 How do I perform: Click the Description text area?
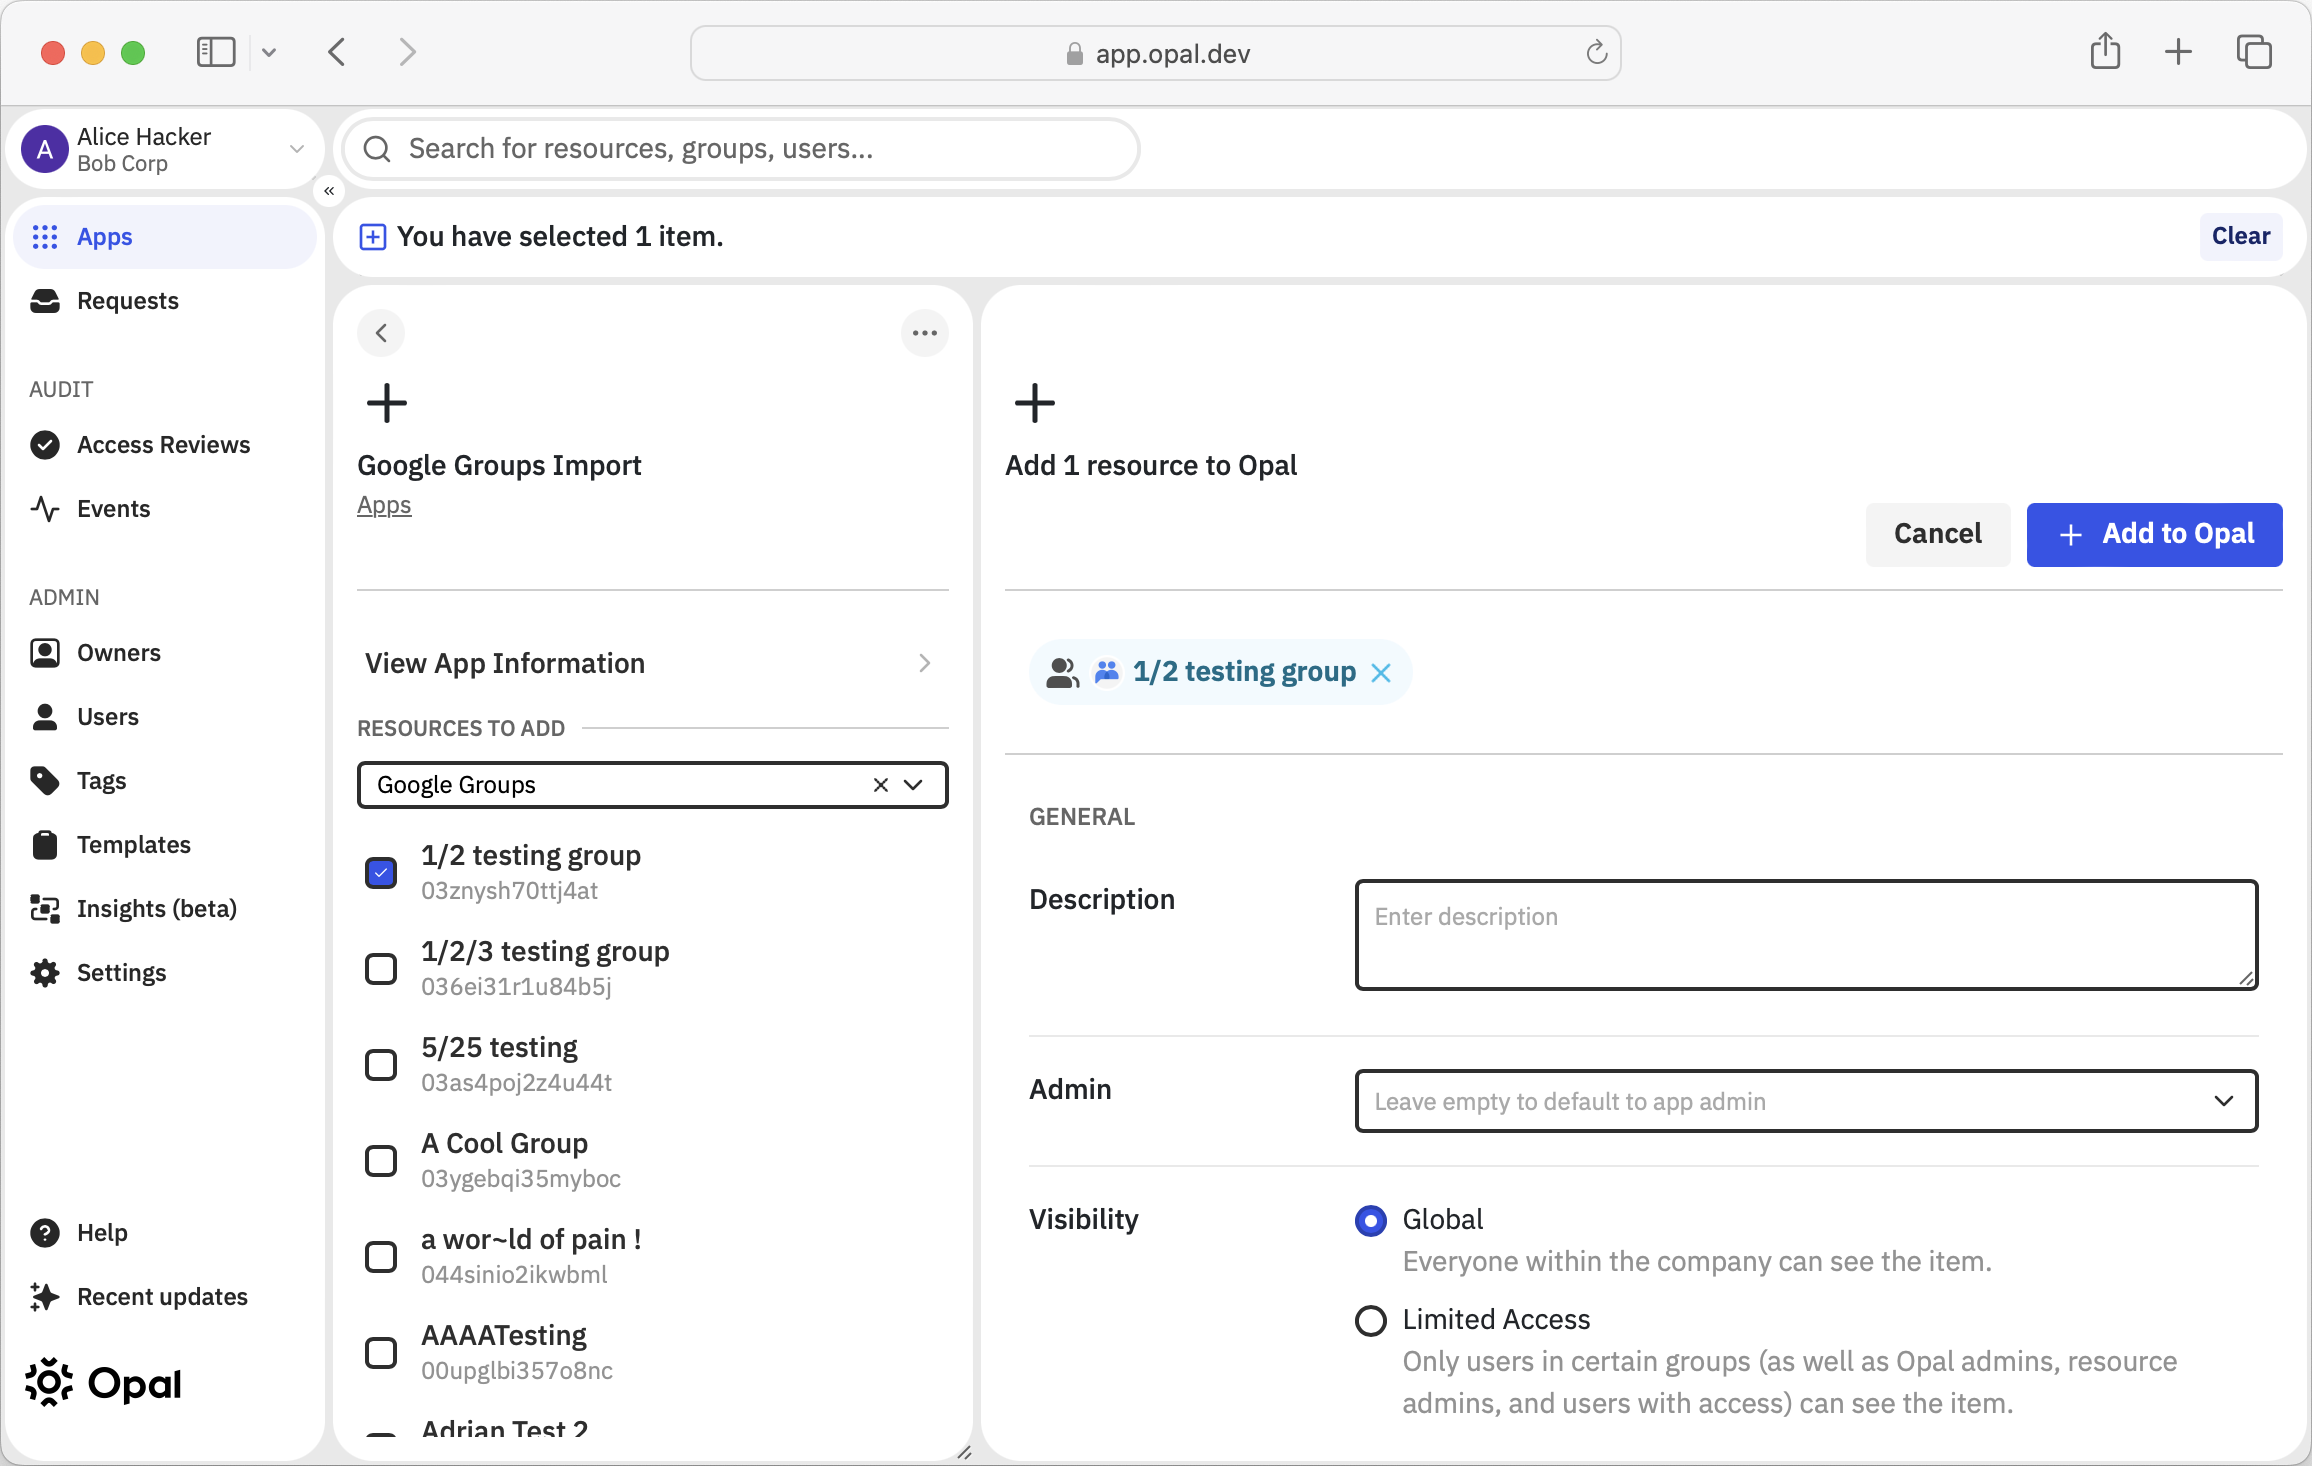coord(1806,935)
